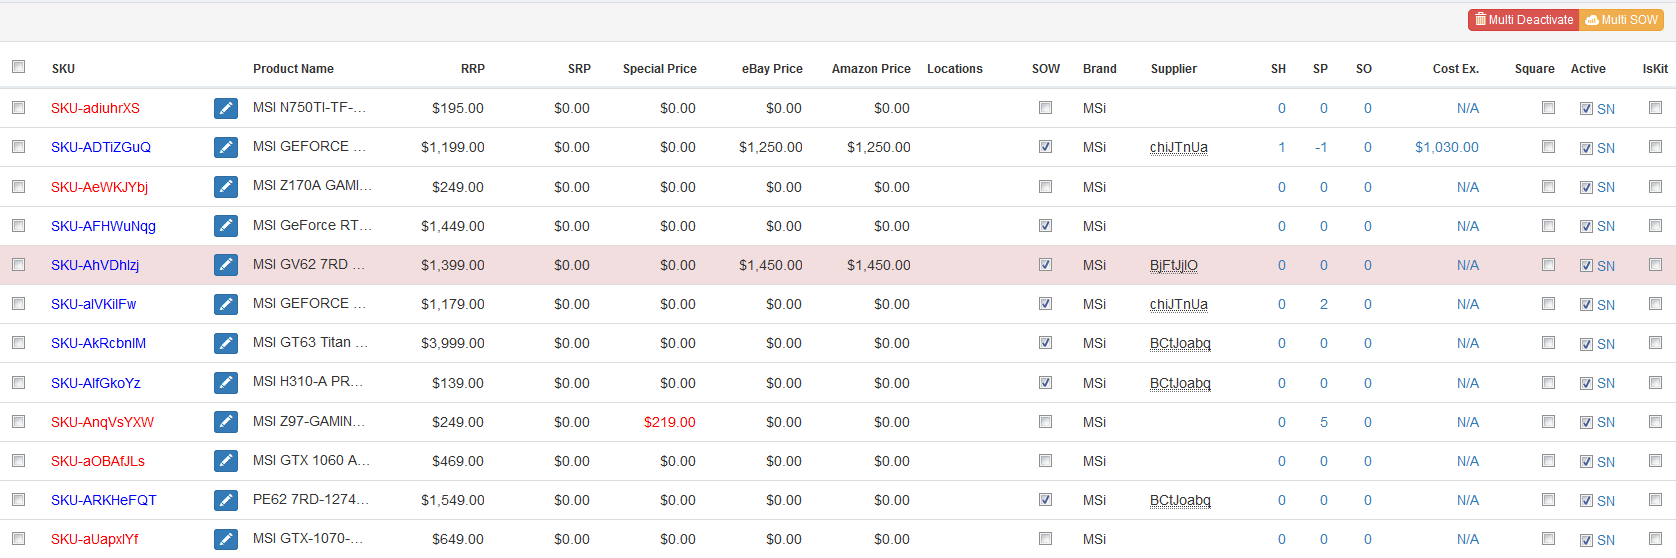Click the Multi Deactivate button
The width and height of the screenshot is (1676, 558).
click(1523, 20)
